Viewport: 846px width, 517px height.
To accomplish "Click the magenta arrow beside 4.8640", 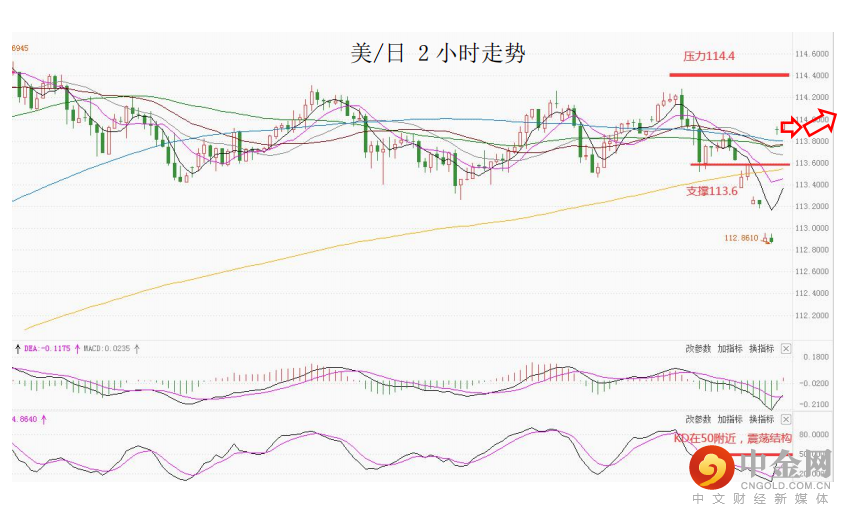I will [45, 419].
